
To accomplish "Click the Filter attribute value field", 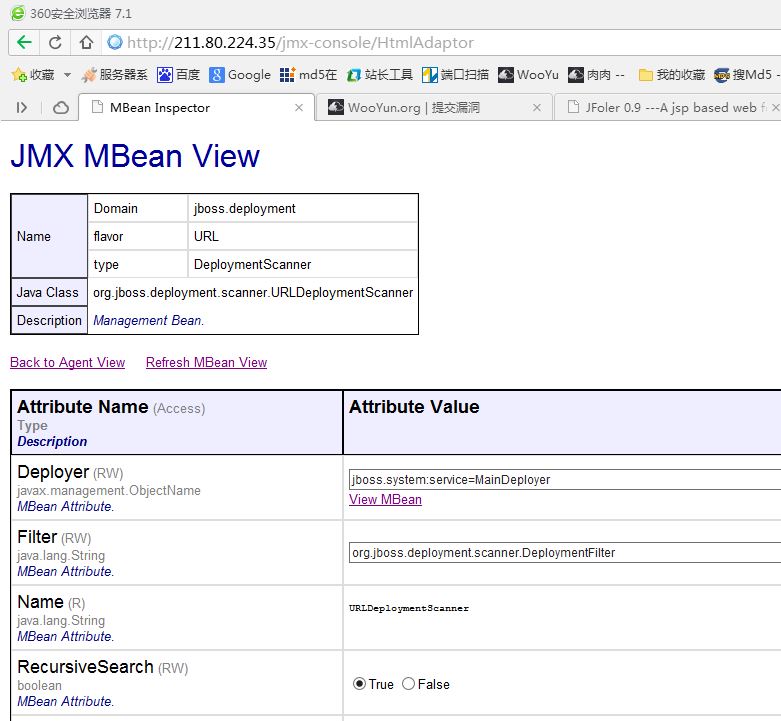I will click(x=565, y=553).
